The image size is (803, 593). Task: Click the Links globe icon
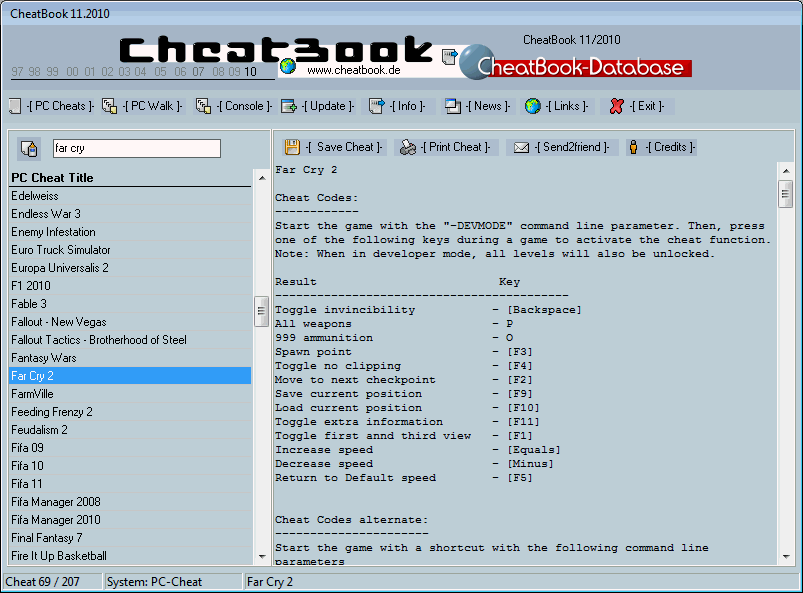click(x=533, y=106)
